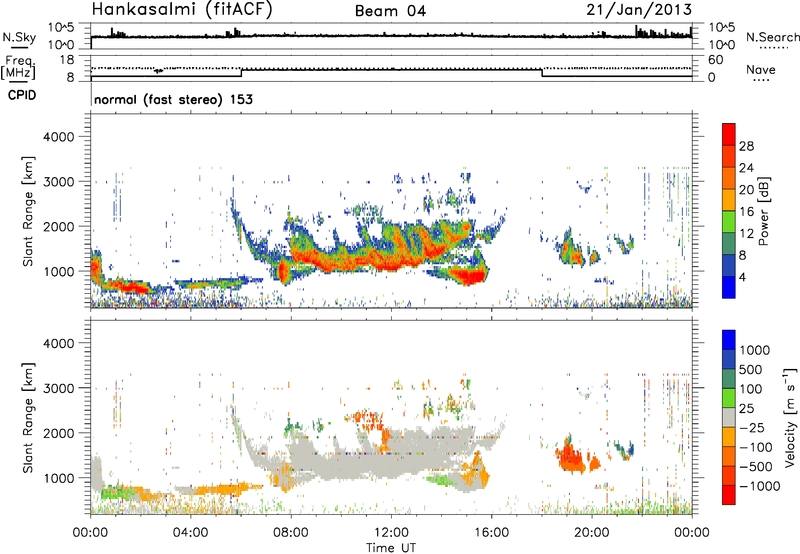Click the '24' tick on power scale
Image resolution: width=800 pixels, height=554 pixels.
[746, 168]
